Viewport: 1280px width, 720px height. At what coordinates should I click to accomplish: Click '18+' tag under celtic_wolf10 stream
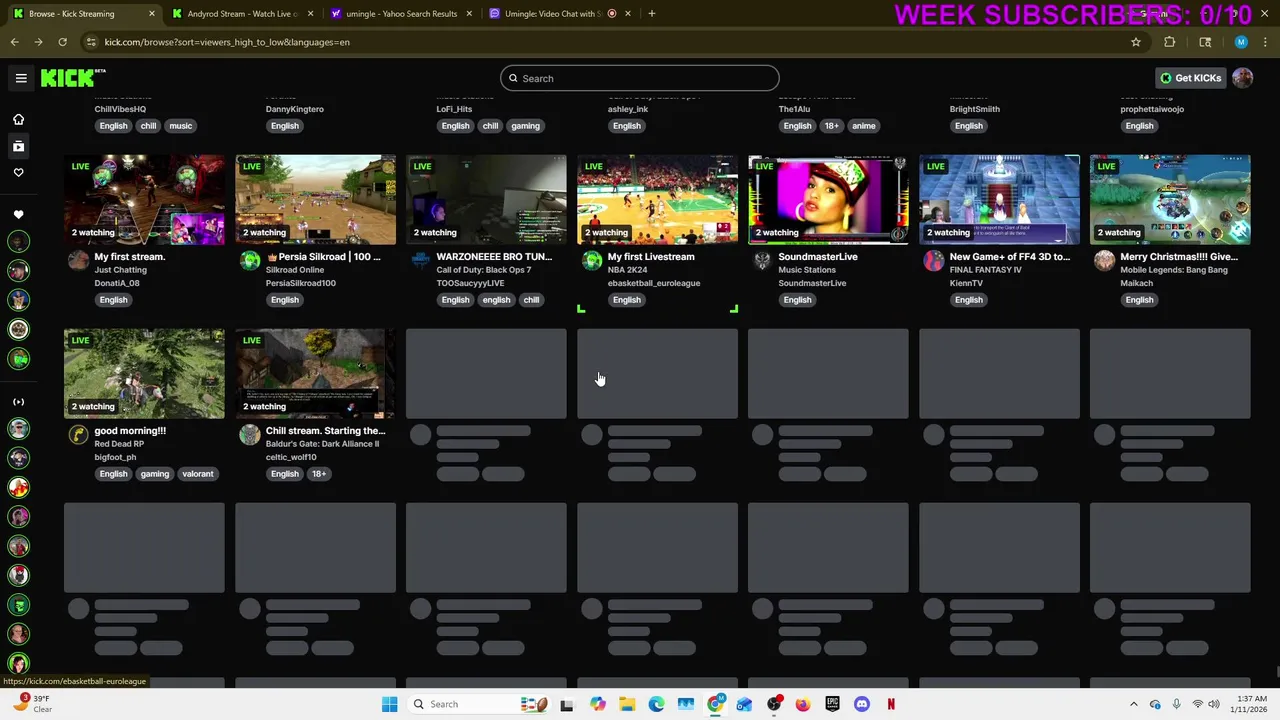click(318, 474)
